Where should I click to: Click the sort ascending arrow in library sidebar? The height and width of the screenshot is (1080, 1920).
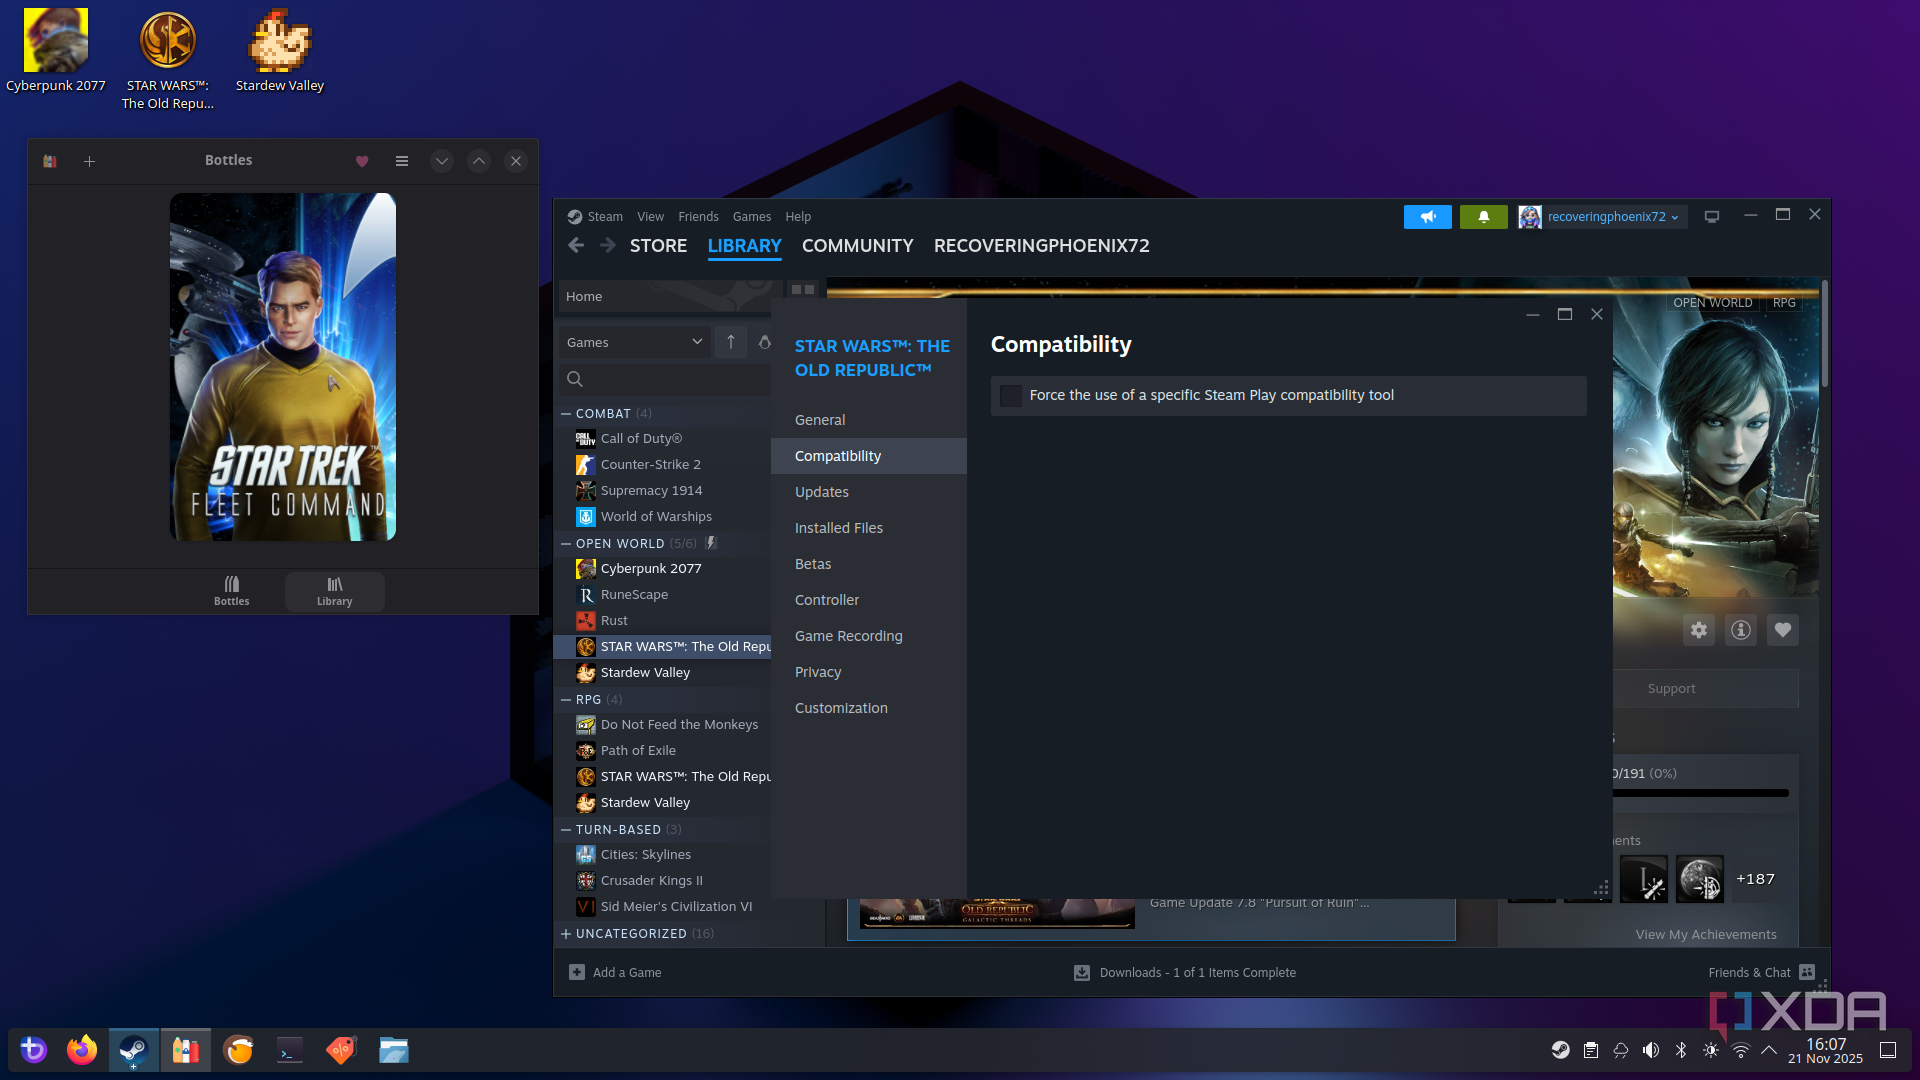point(731,342)
